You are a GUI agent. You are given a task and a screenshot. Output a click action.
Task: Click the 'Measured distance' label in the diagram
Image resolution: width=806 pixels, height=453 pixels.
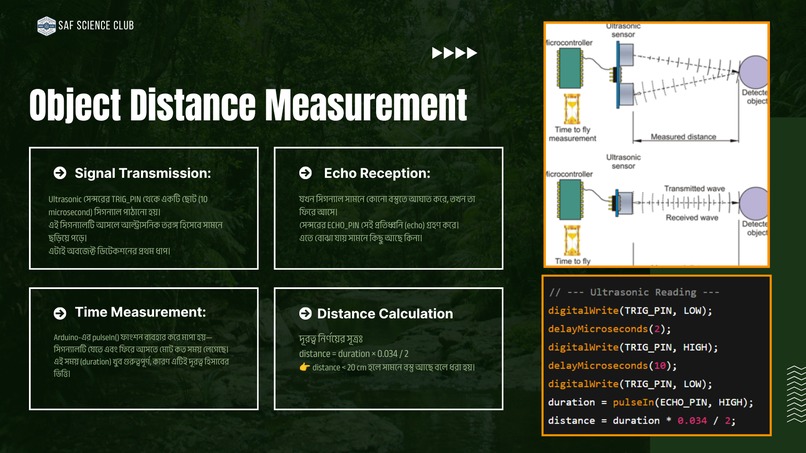point(683,137)
